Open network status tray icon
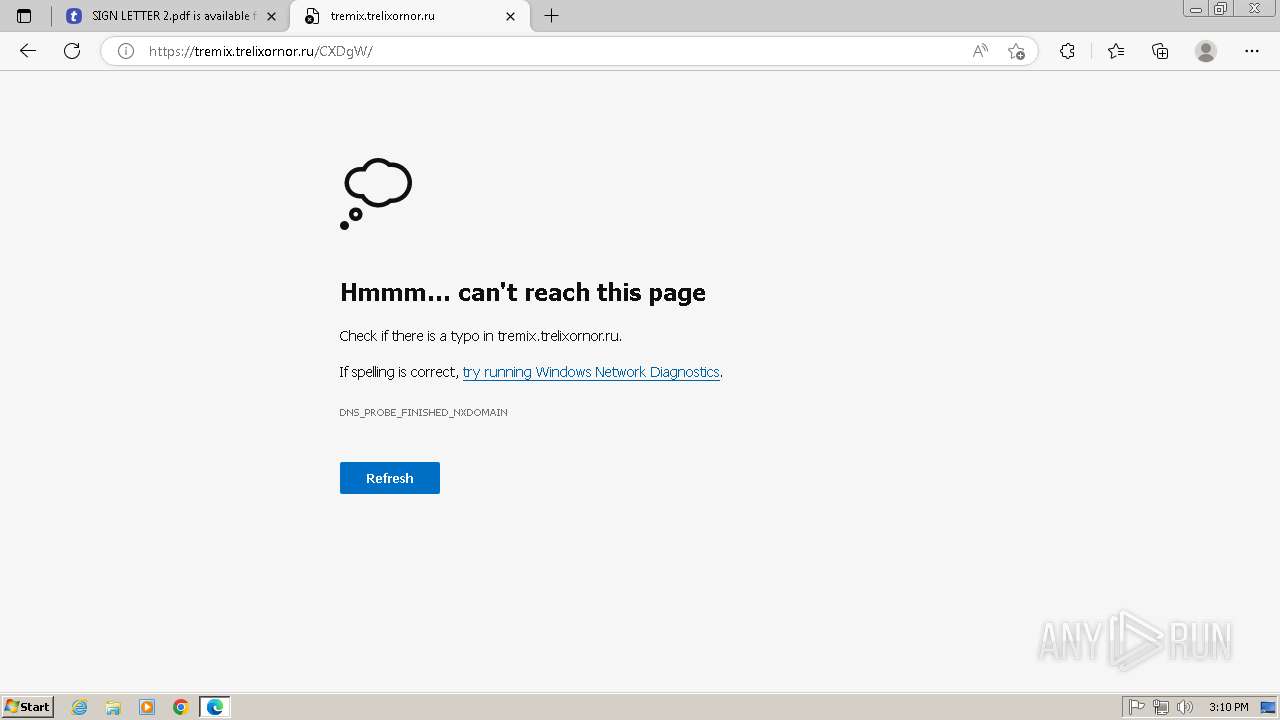Image resolution: width=1280 pixels, height=720 pixels. tap(1161, 707)
